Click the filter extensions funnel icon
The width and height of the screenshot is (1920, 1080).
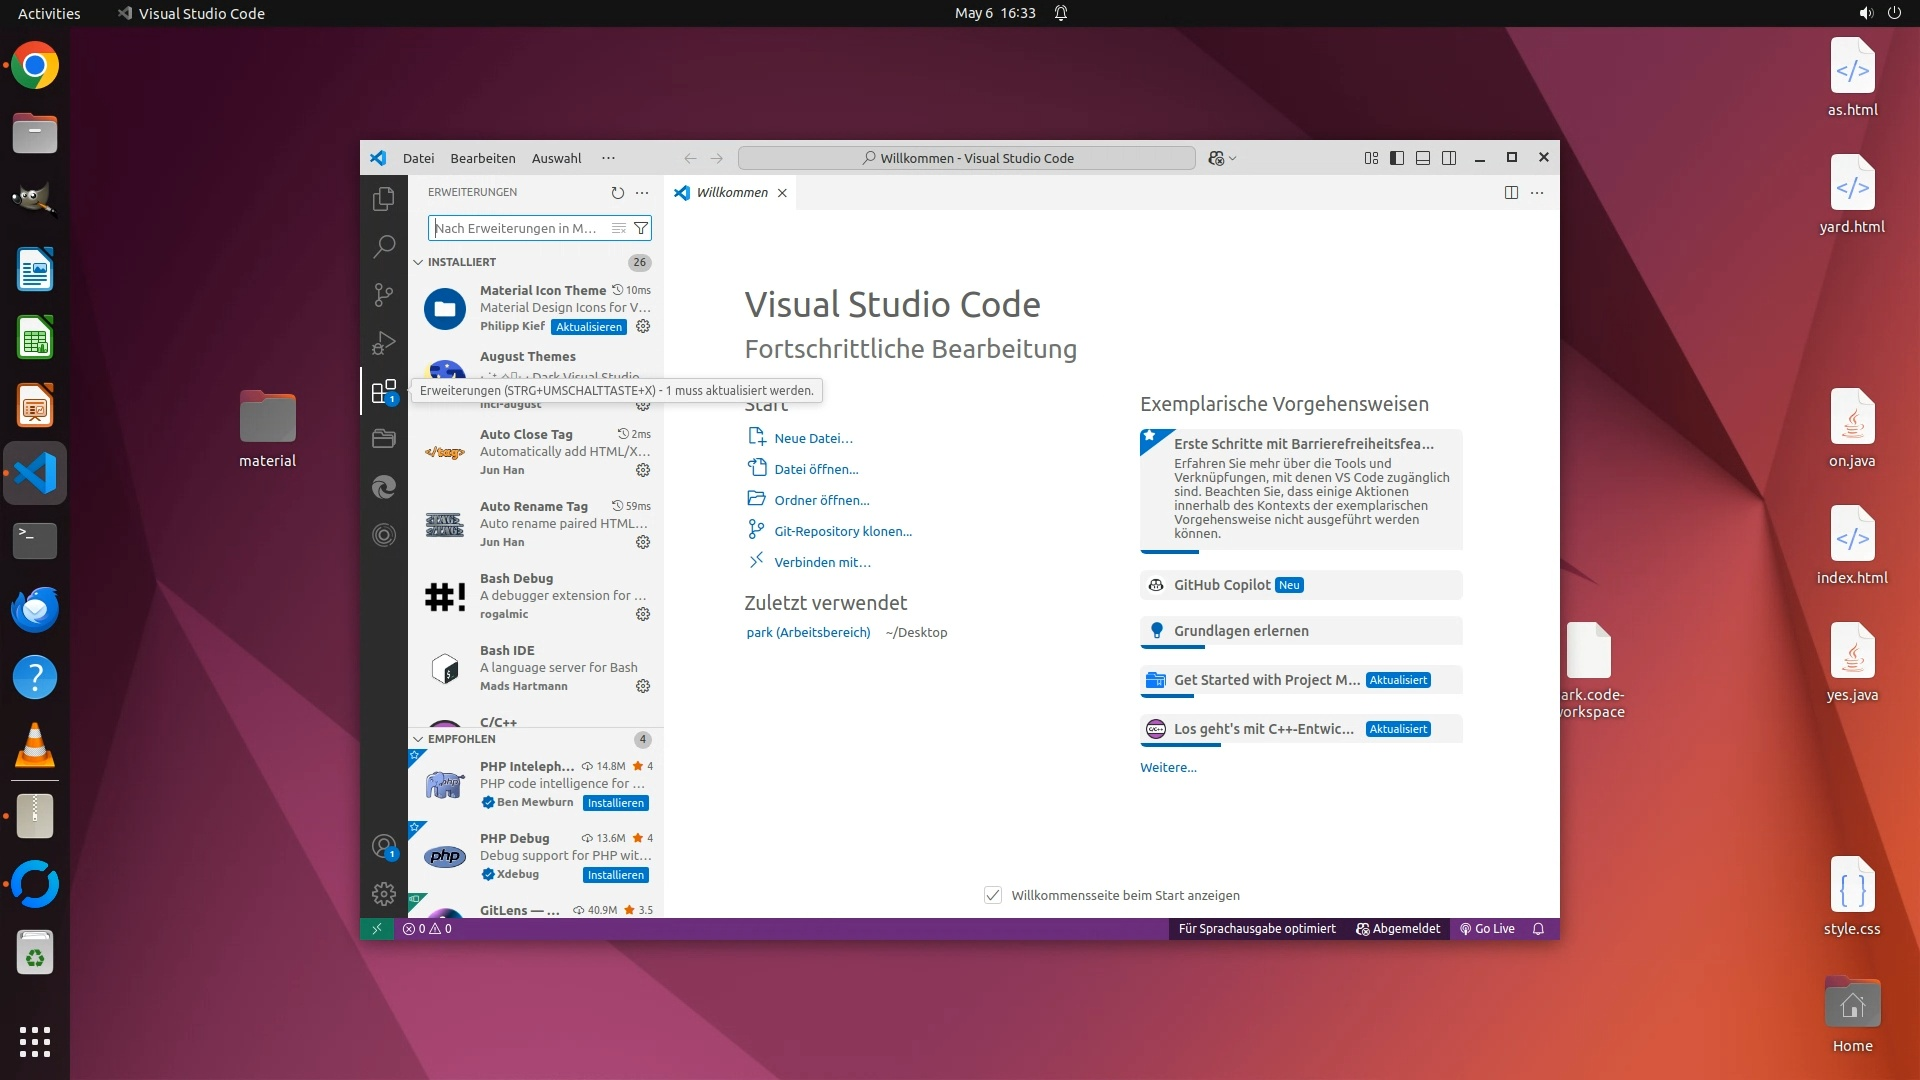[x=641, y=228]
